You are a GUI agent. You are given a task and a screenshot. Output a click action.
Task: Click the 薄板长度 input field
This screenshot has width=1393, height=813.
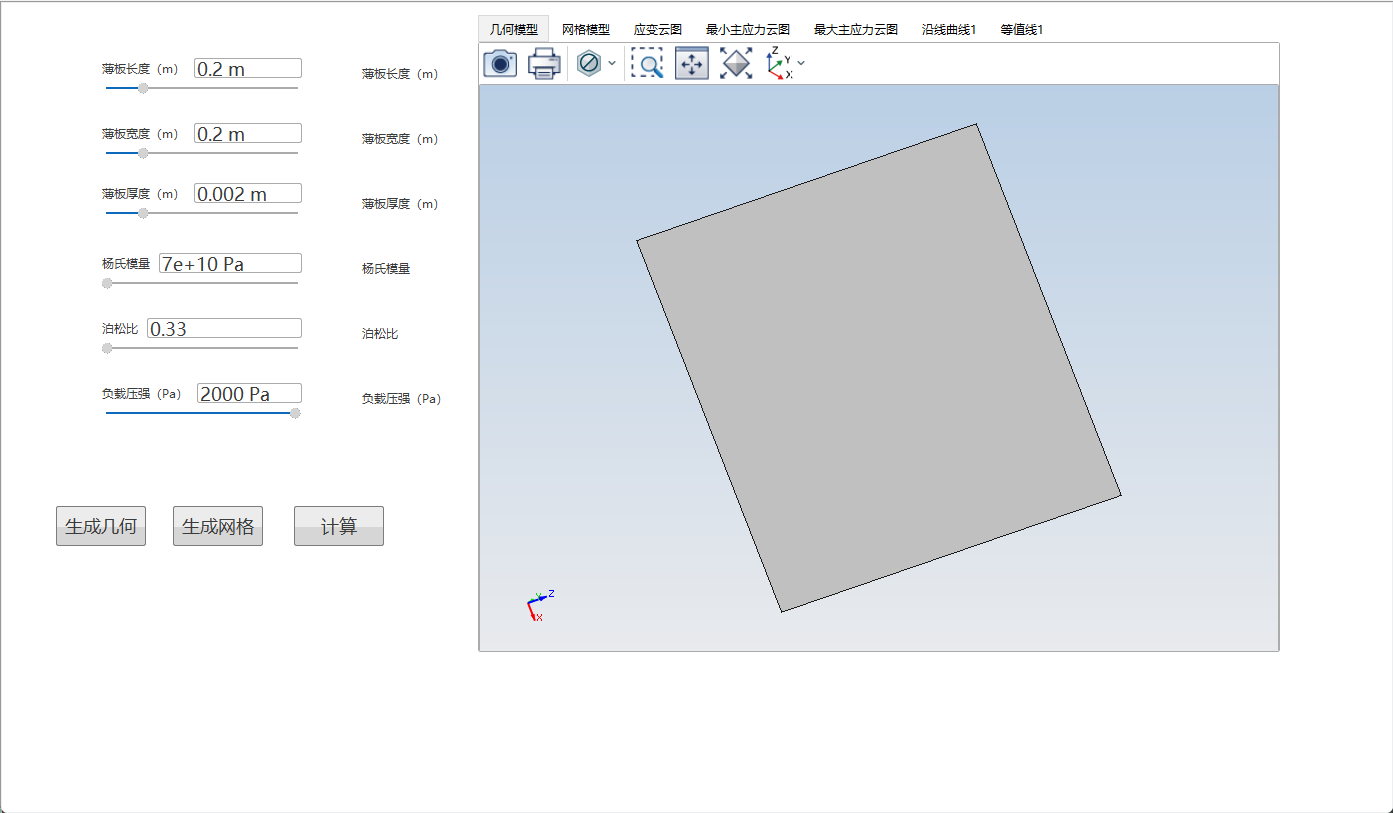click(248, 68)
